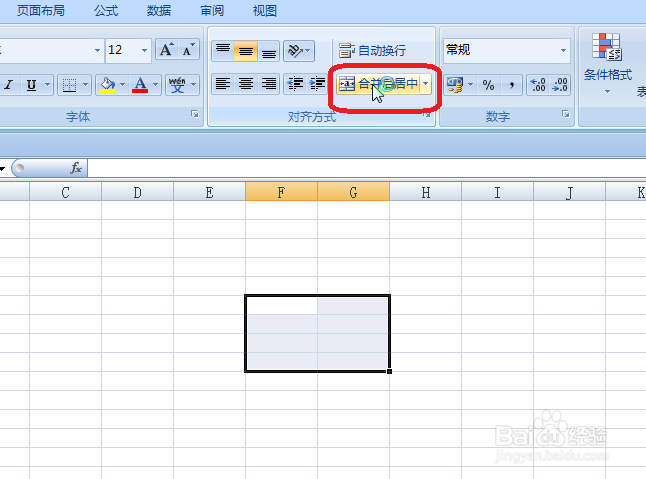Open the font name dropdown arrow

click(97, 50)
